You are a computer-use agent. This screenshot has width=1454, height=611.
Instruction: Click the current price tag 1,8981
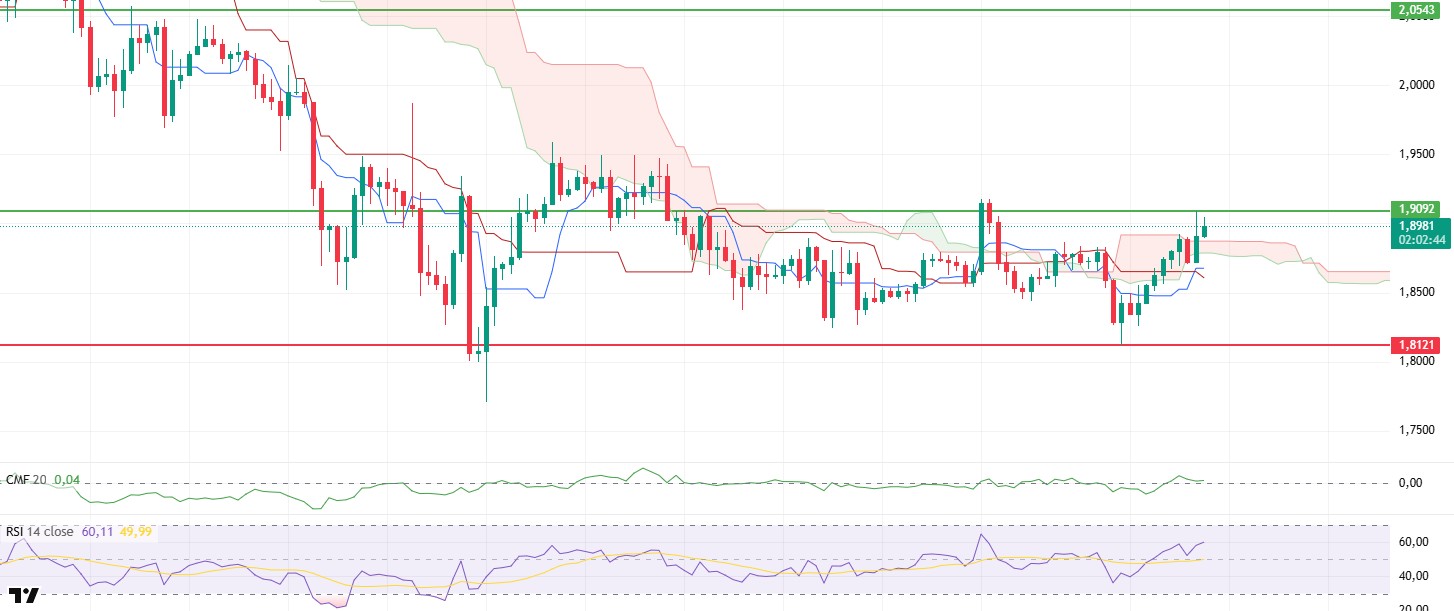(x=1416, y=226)
